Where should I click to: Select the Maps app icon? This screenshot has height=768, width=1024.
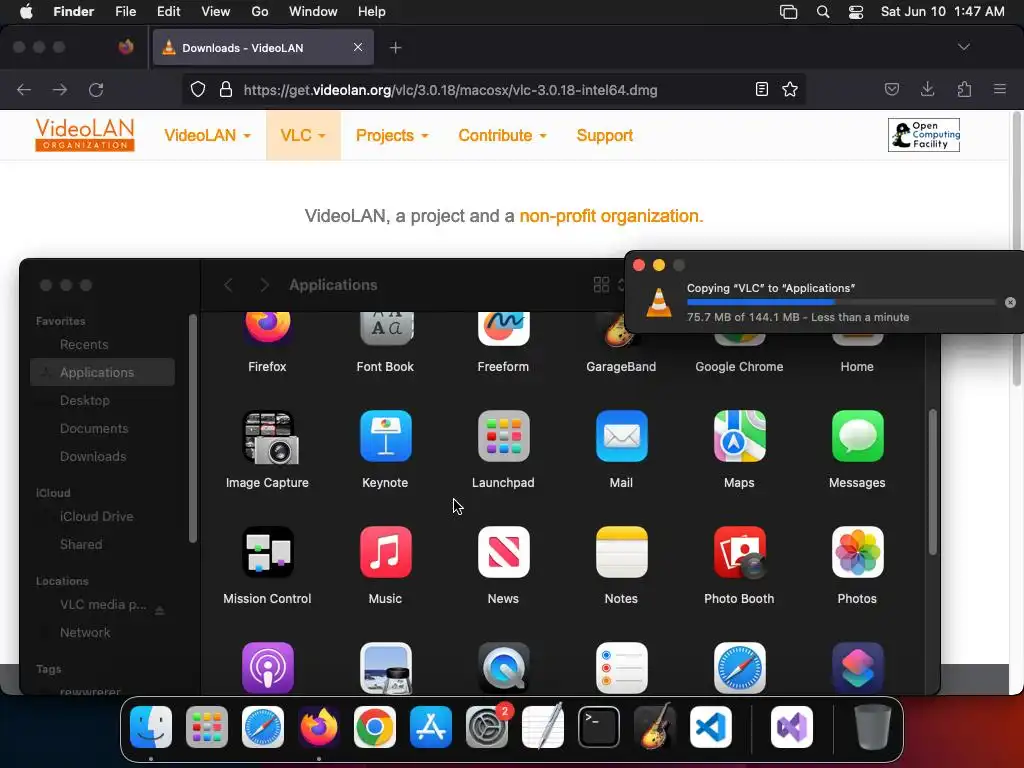739,436
